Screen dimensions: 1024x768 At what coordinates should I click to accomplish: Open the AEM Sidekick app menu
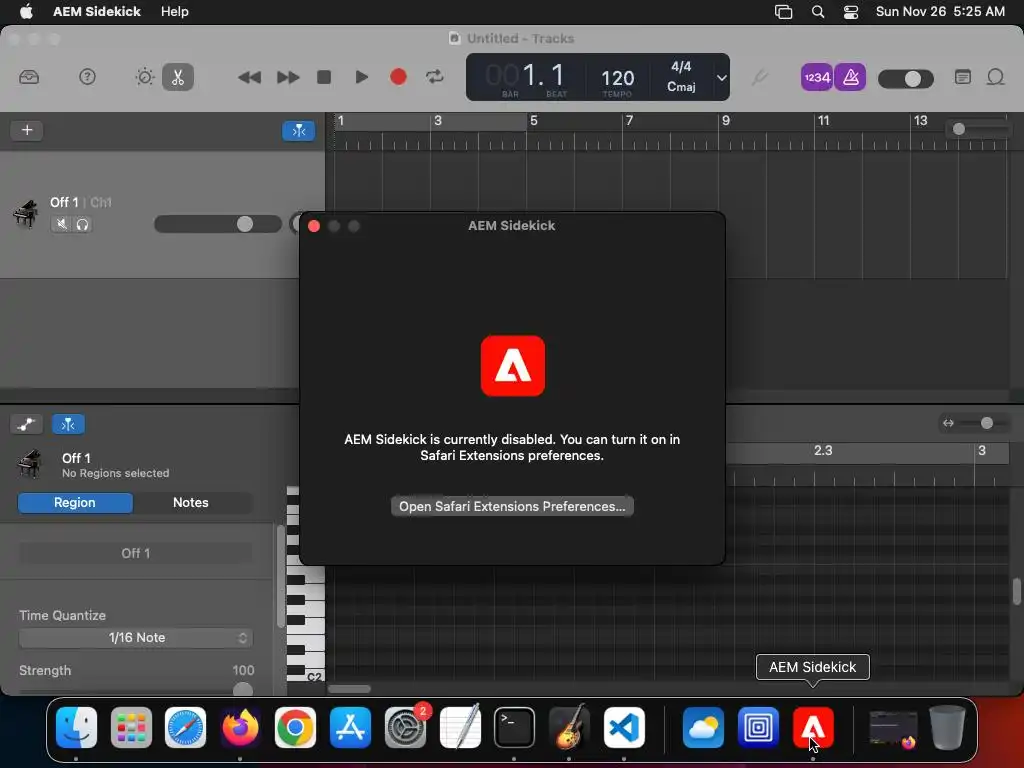coord(97,11)
